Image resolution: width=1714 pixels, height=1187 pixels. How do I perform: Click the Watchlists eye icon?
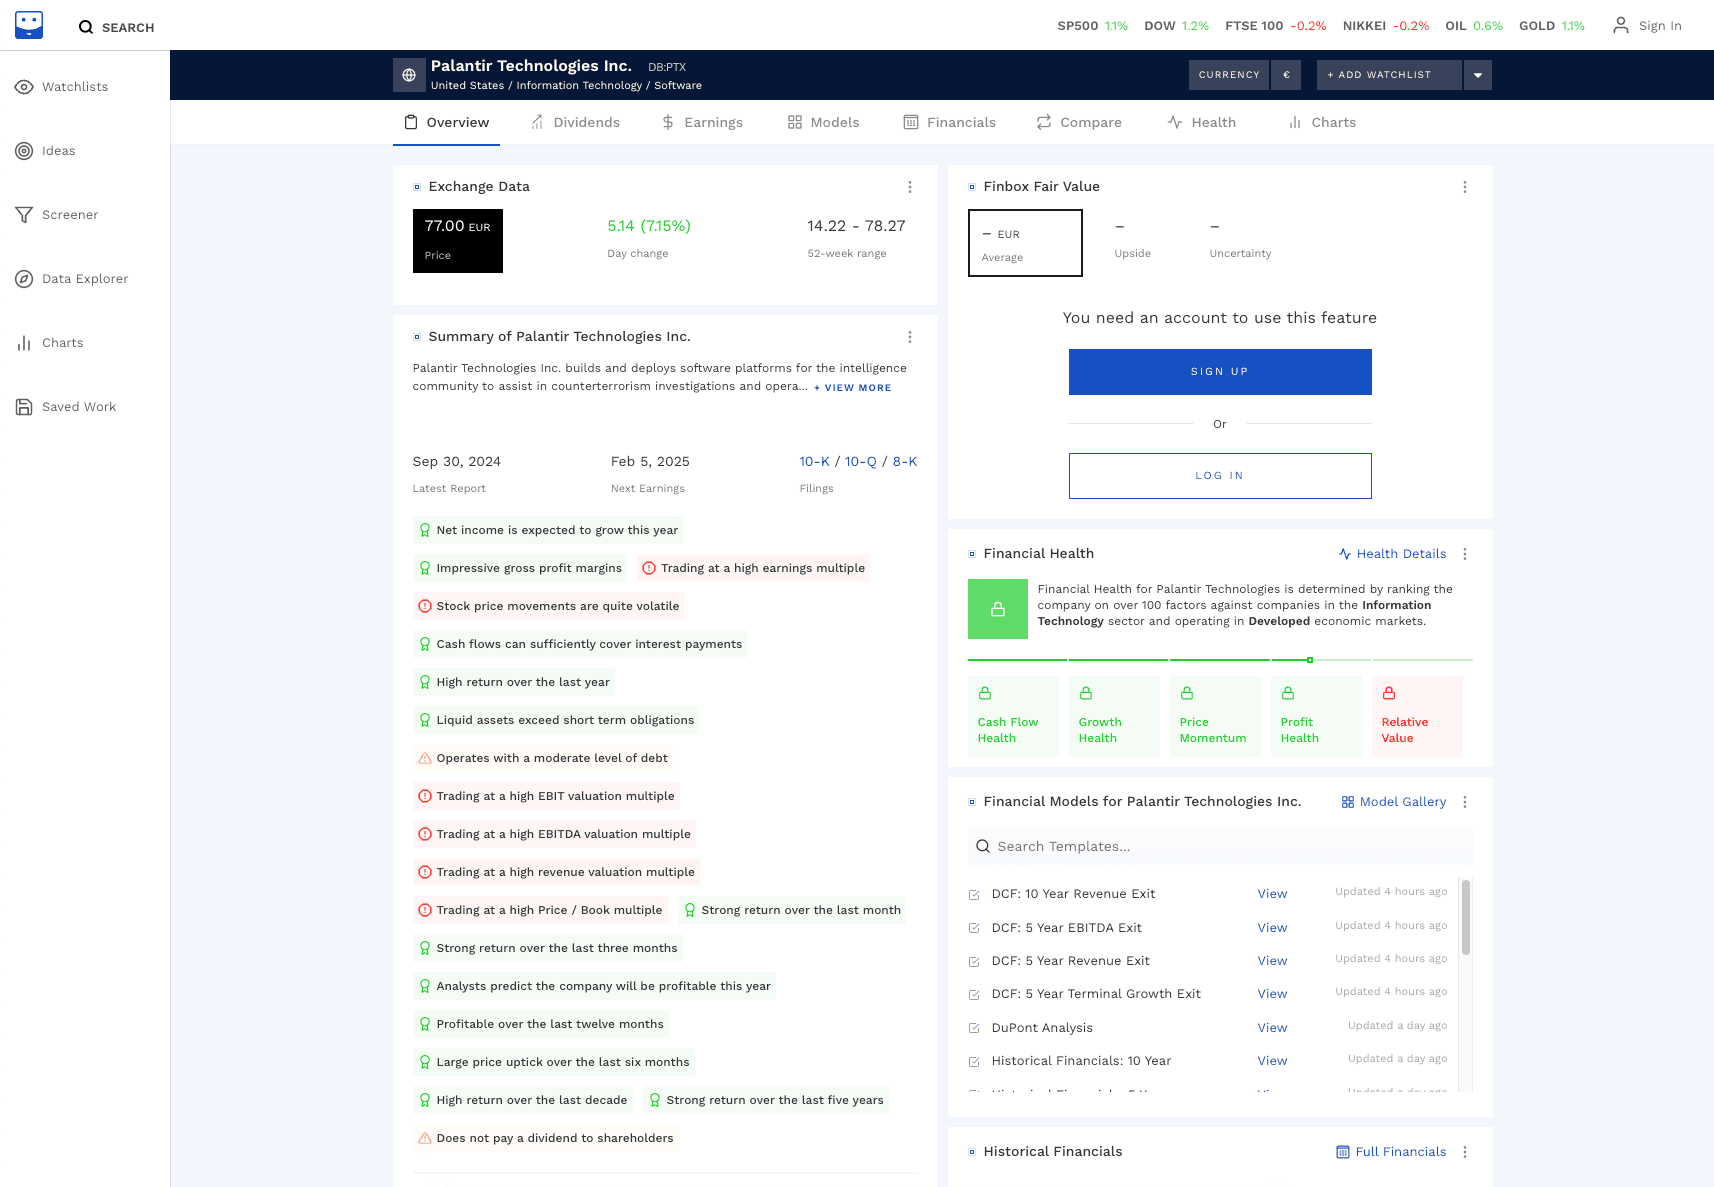[x=24, y=87]
